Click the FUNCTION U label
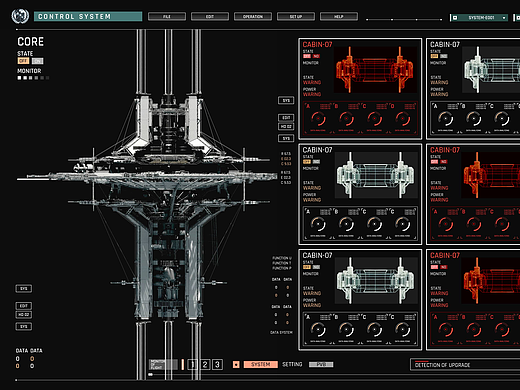 click(282, 258)
